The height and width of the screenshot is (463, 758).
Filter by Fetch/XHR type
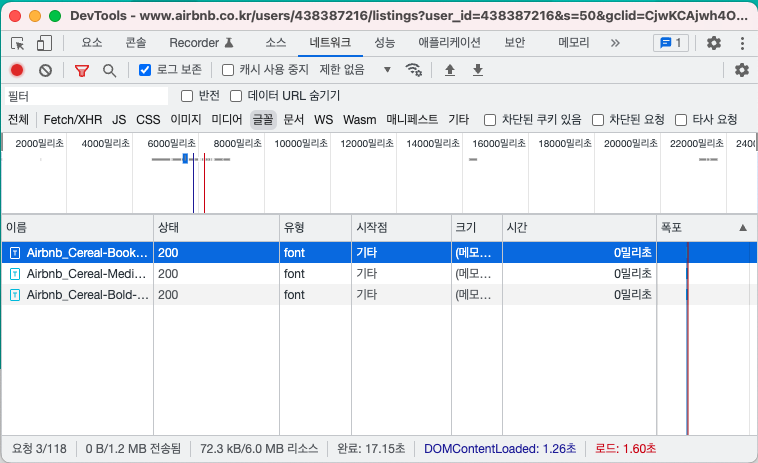click(73, 120)
